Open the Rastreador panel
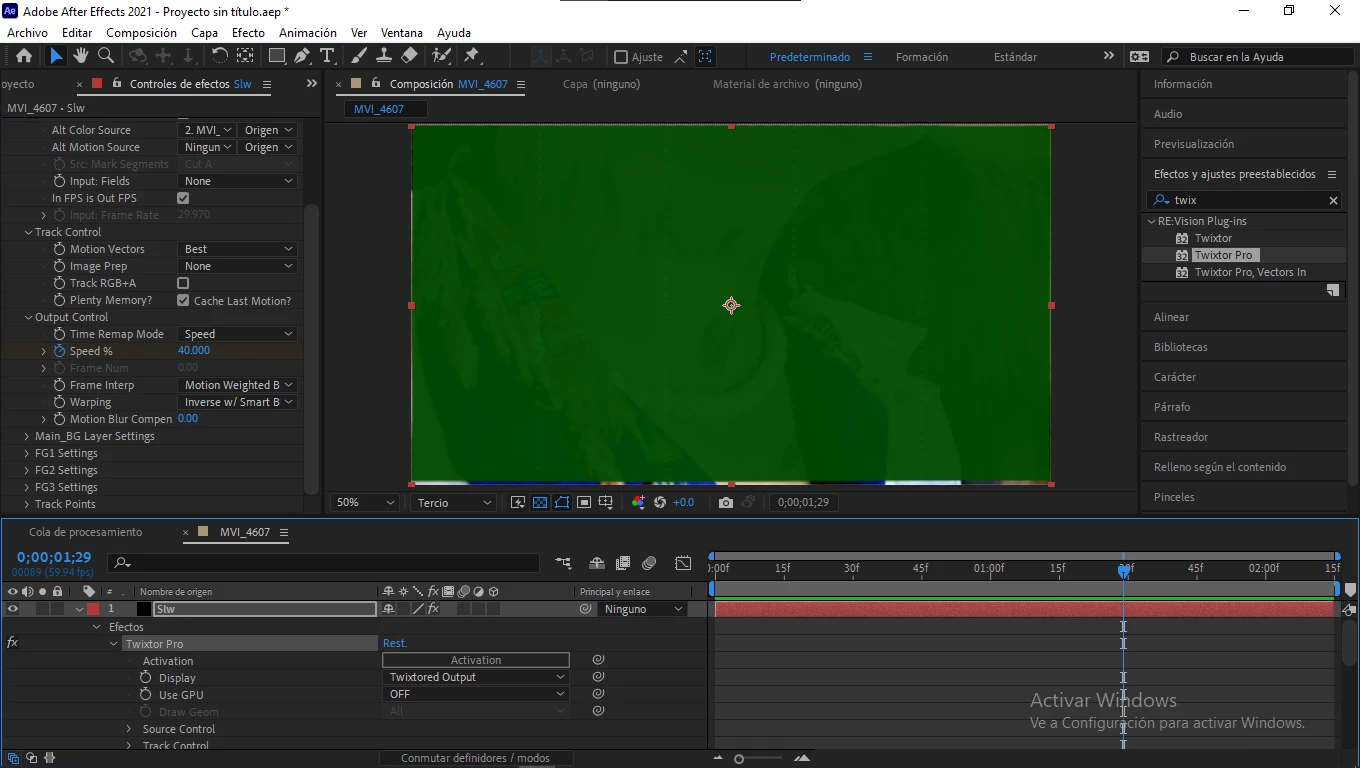The width and height of the screenshot is (1360, 768). (x=1181, y=437)
